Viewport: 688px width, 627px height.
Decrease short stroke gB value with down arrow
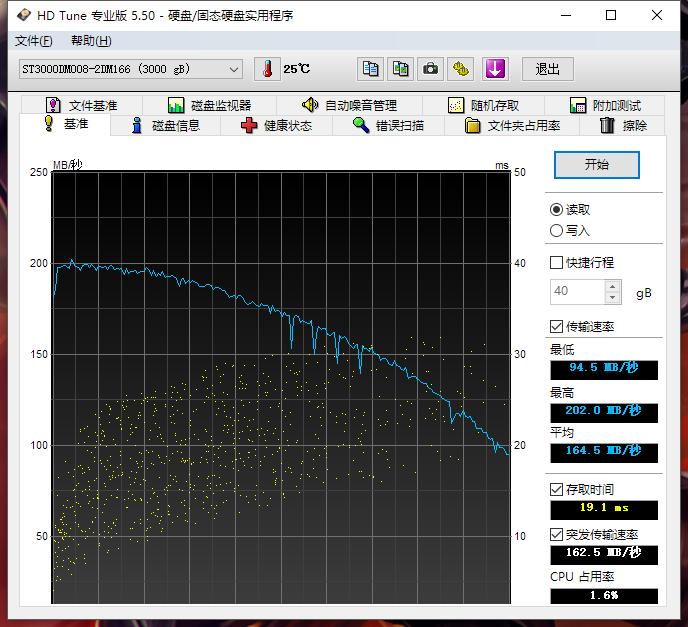tap(613, 297)
